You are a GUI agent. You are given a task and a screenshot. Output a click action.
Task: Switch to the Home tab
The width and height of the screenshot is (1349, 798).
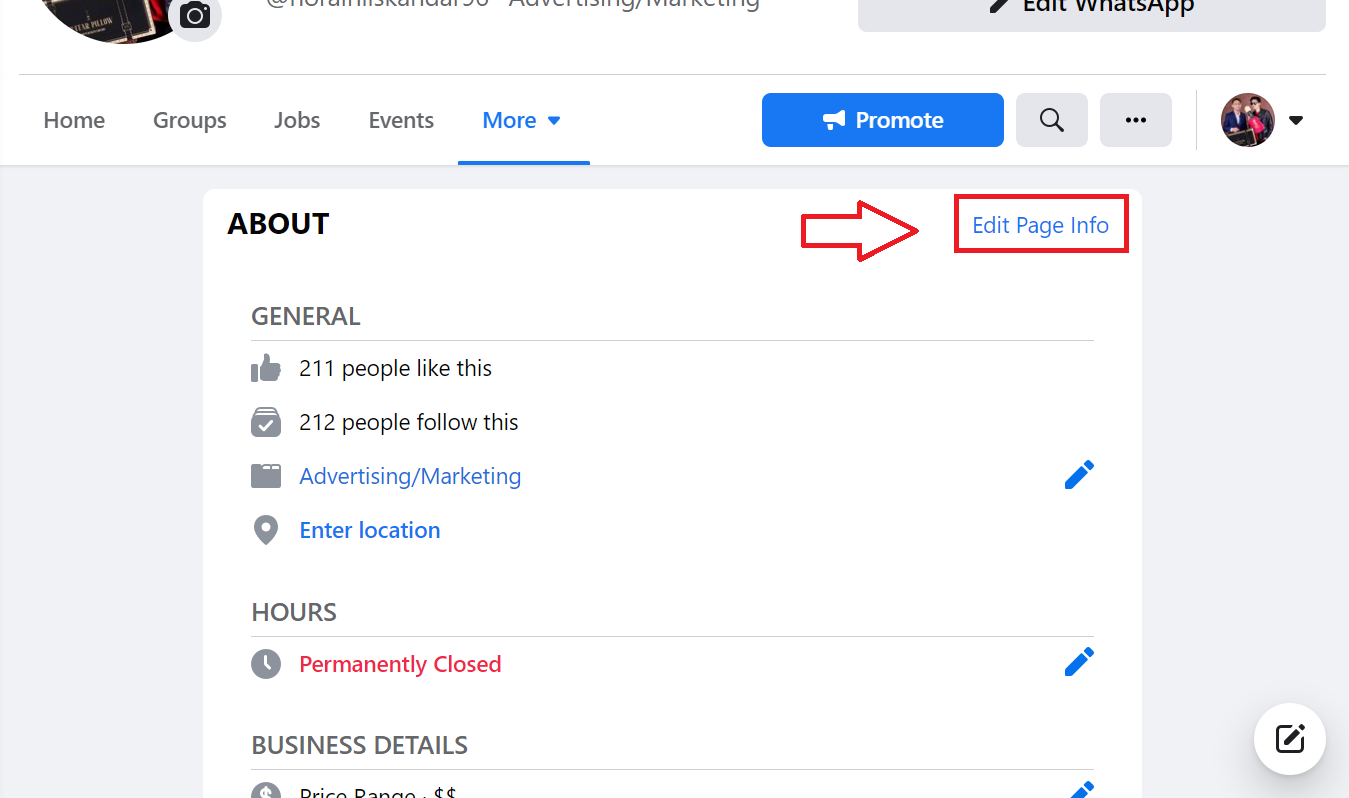coord(74,120)
